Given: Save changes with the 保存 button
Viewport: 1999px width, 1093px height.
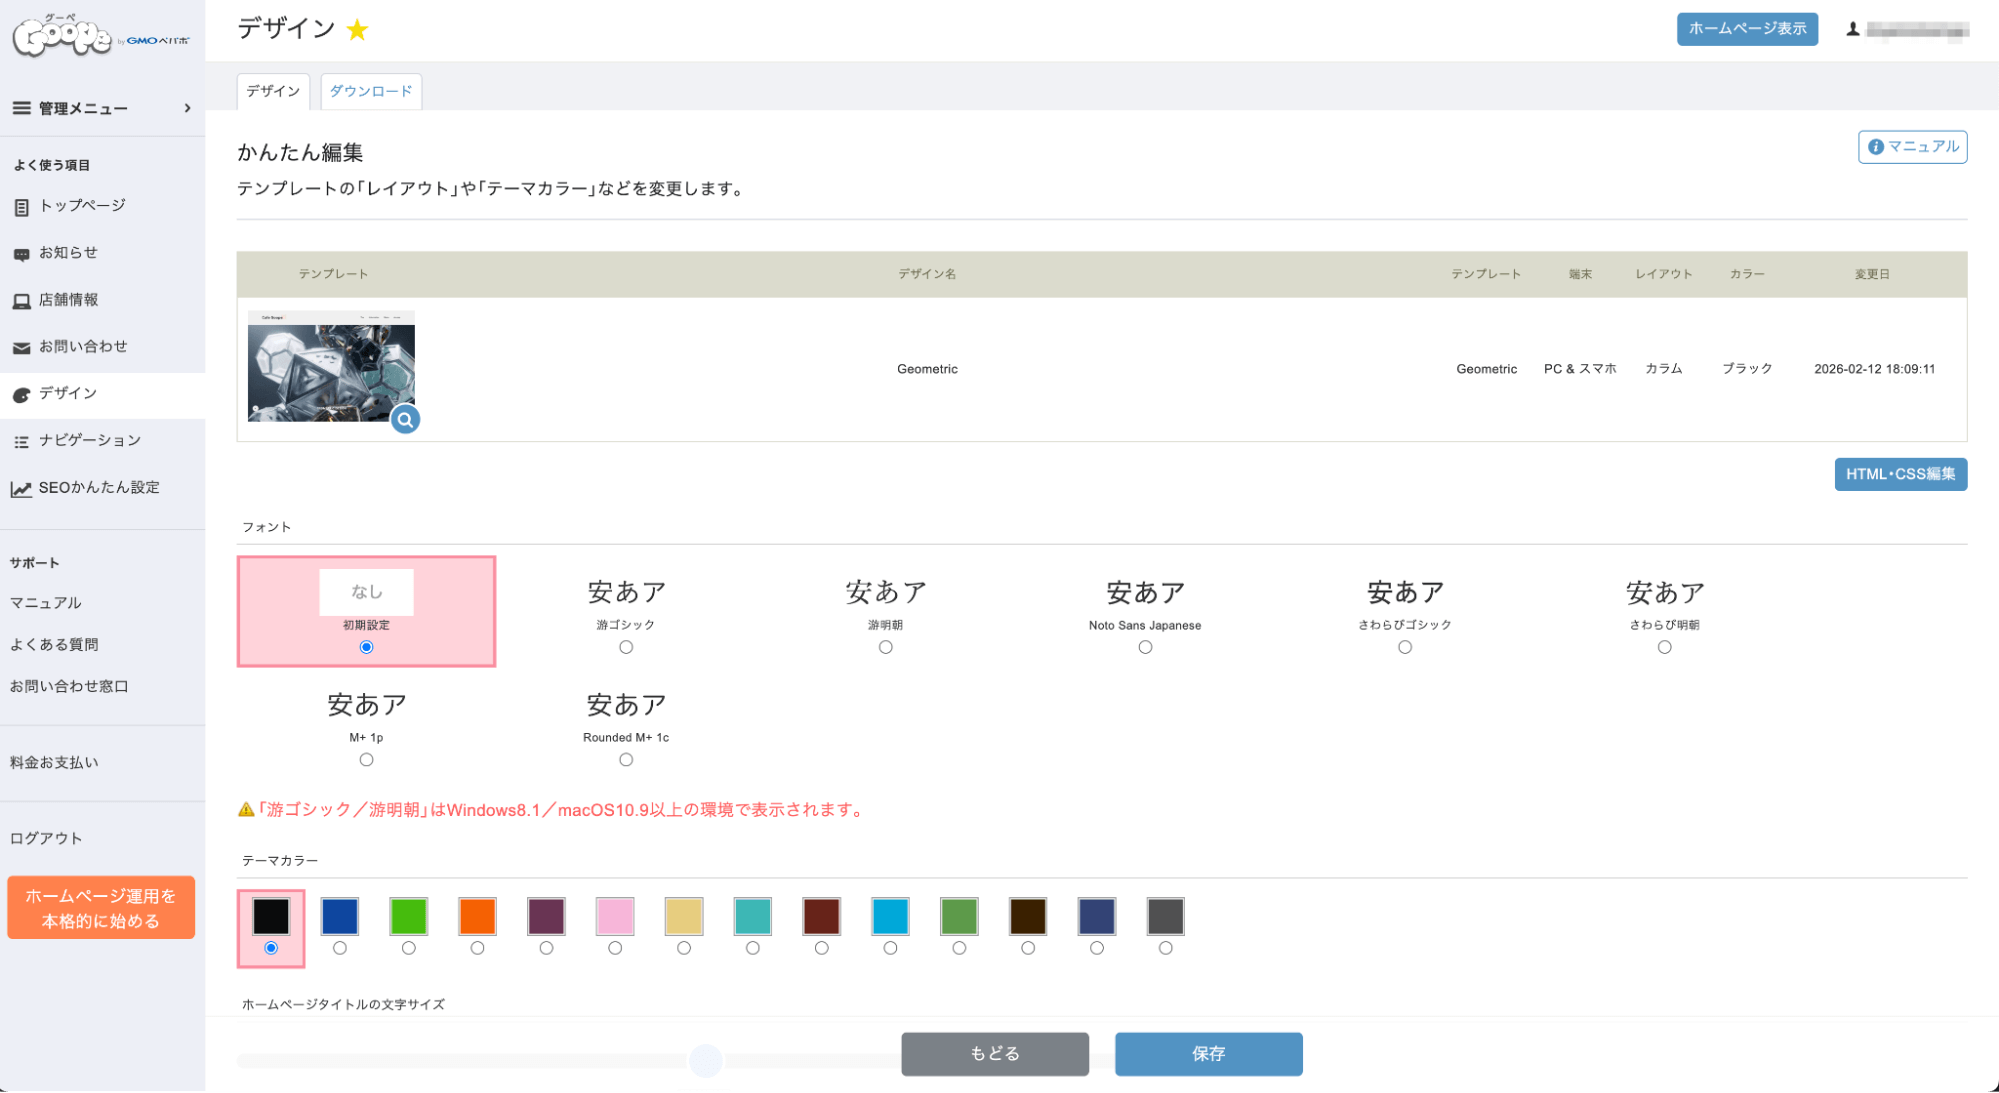Looking at the screenshot, I should (x=1208, y=1053).
